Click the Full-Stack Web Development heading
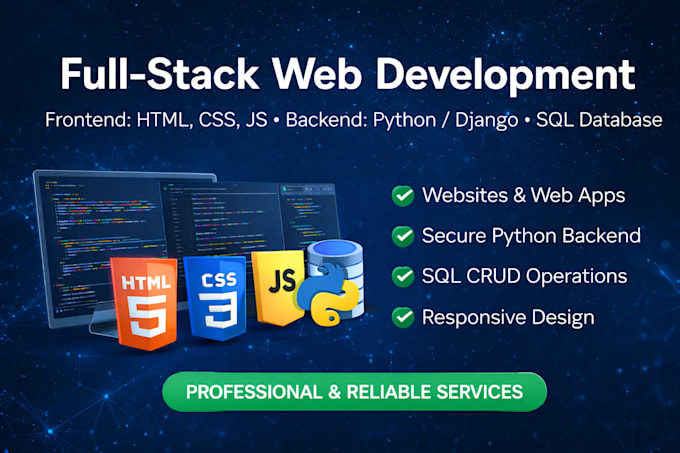Viewport: 680px width, 453px height. click(x=348, y=74)
